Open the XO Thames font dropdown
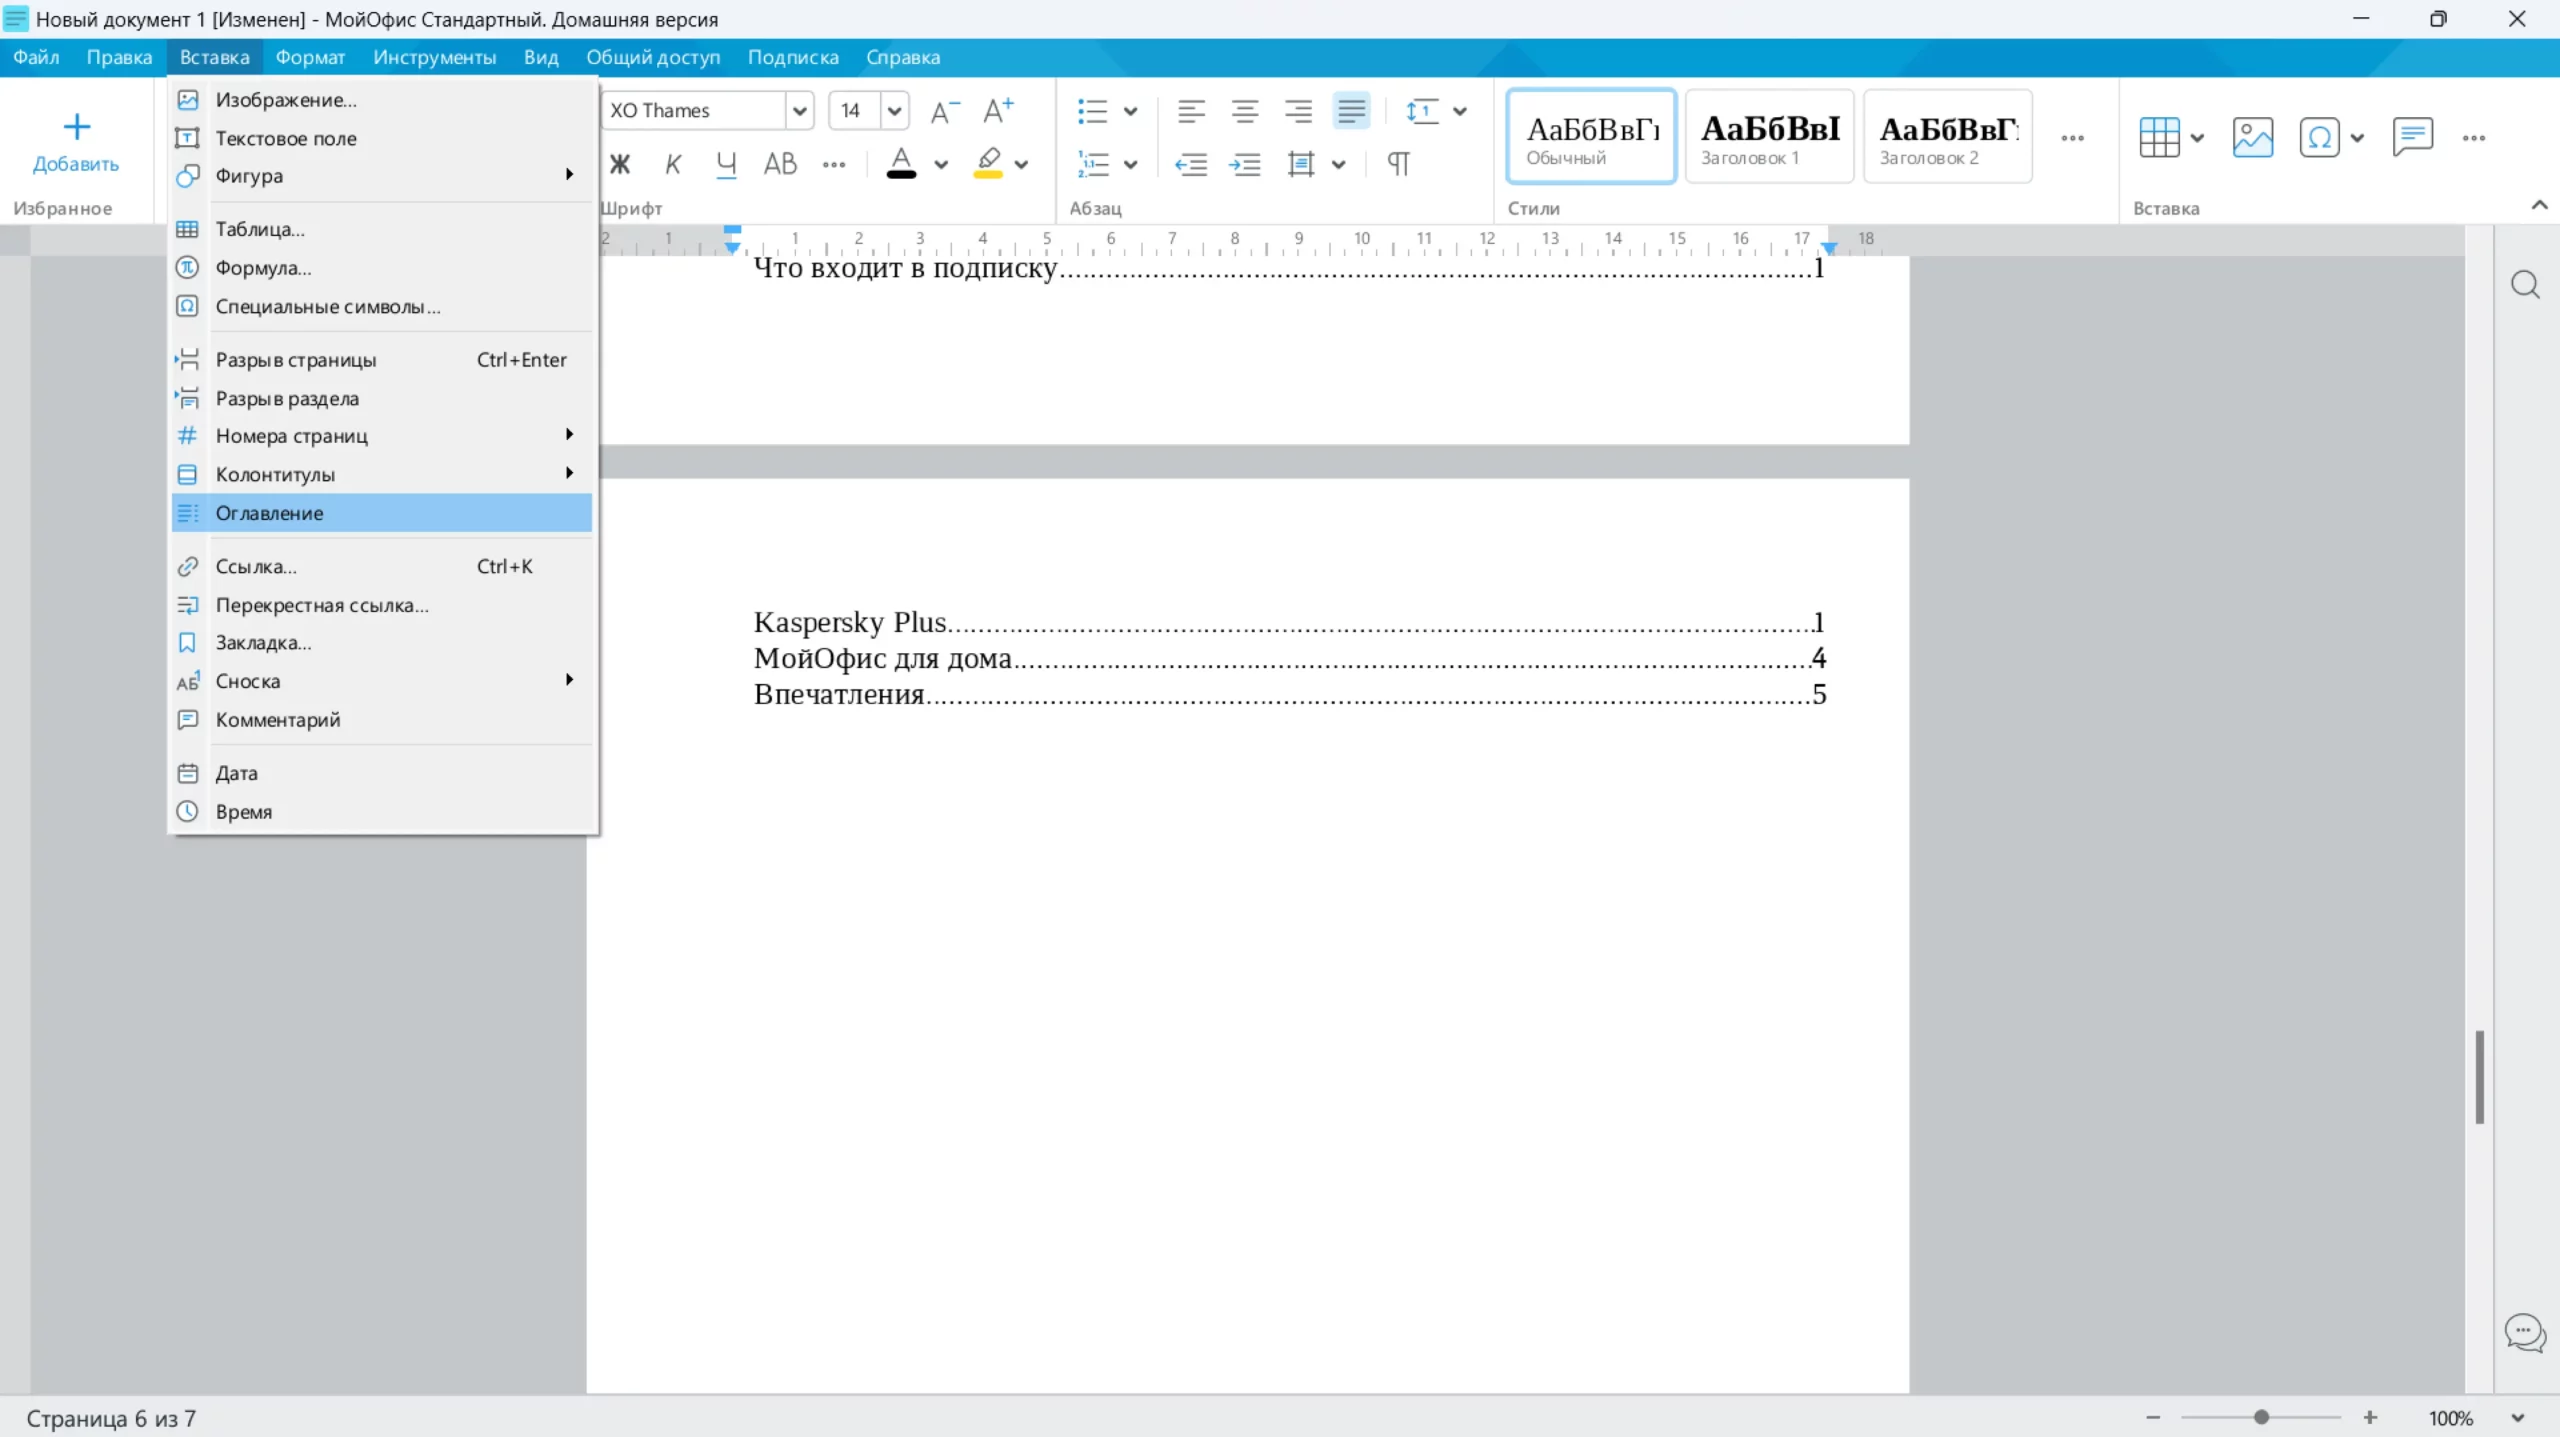The image size is (2560, 1437). pyautogui.click(x=799, y=111)
